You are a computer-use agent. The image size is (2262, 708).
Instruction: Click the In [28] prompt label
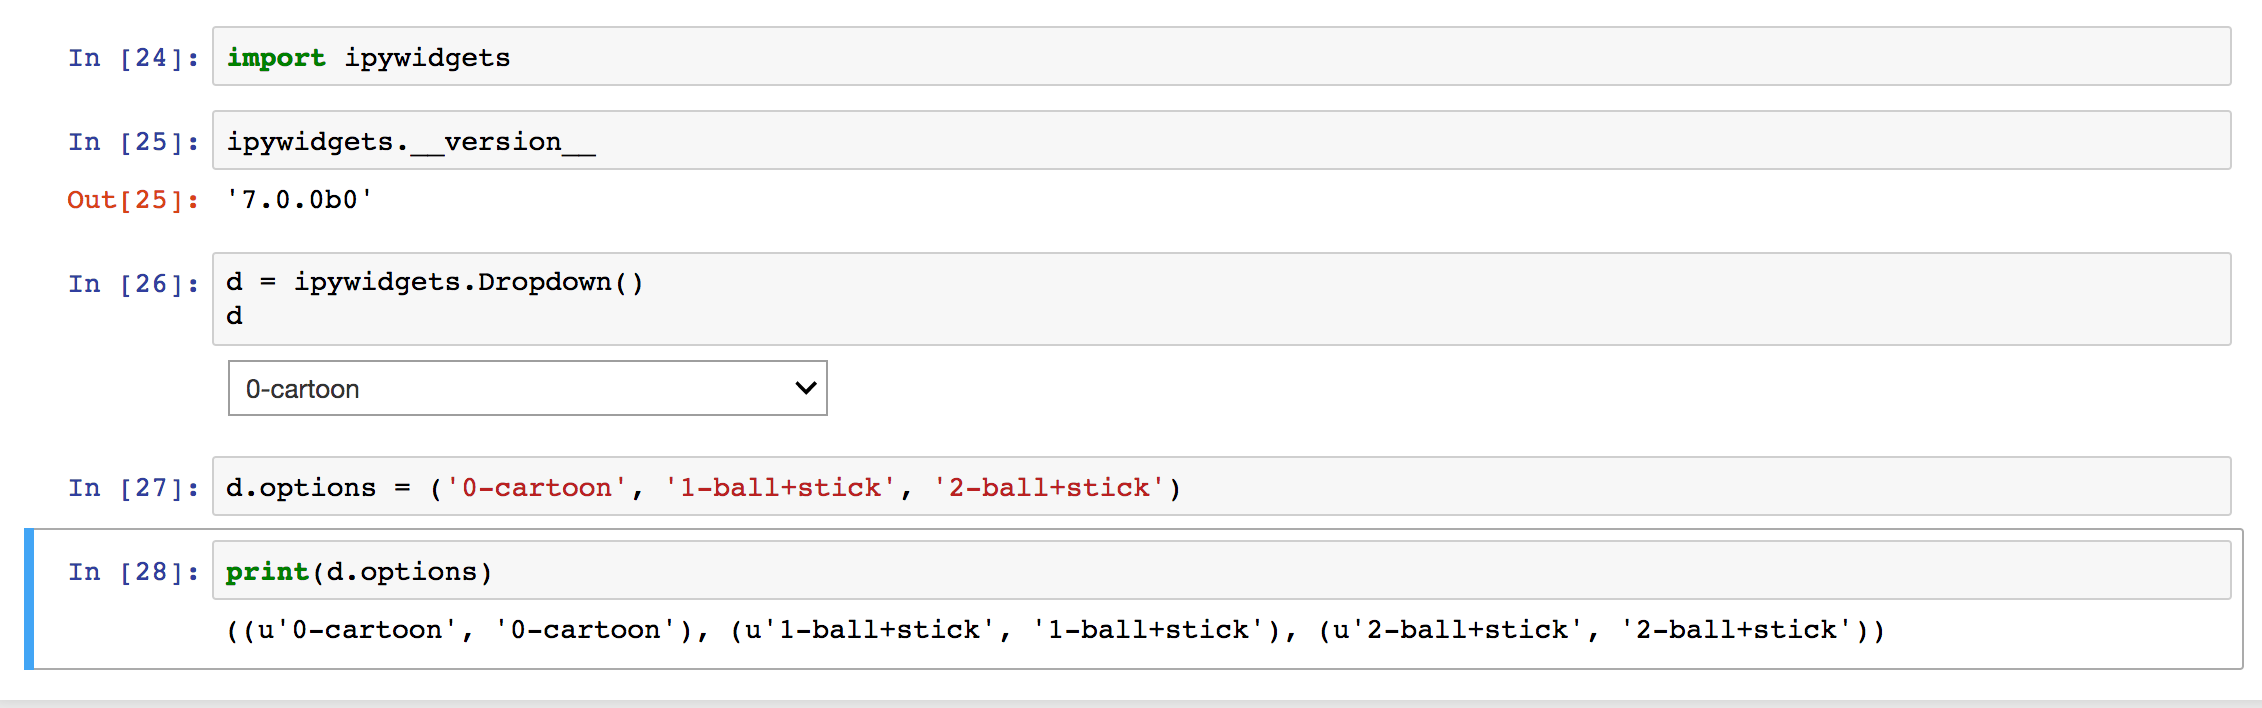click(130, 571)
